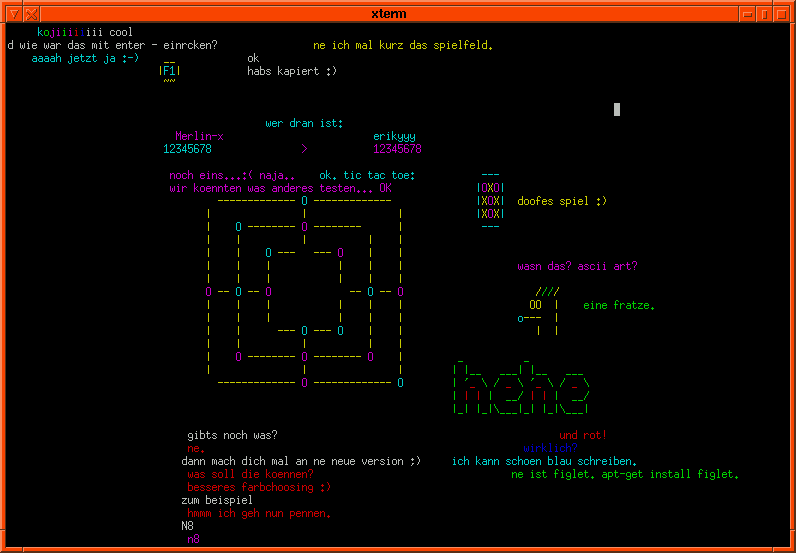Click the red "besseres farbchoosing :)" line
This screenshot has width=796, height=553.
pyautogui.click(x=258, y=487)
